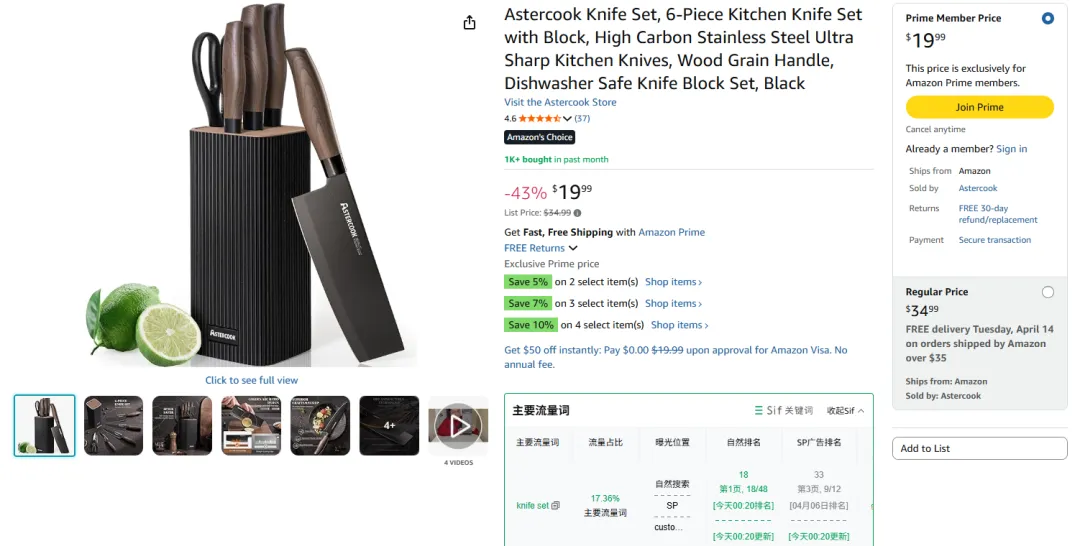The image size is (1080, 546).
Task: Click the star rating icons
Action: (x=540, y=119)
